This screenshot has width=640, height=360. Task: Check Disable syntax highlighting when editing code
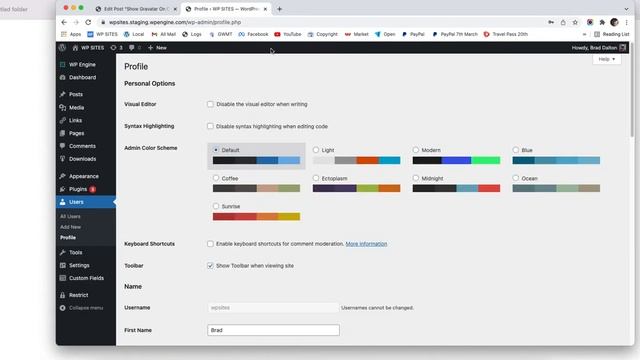(210, 127)
